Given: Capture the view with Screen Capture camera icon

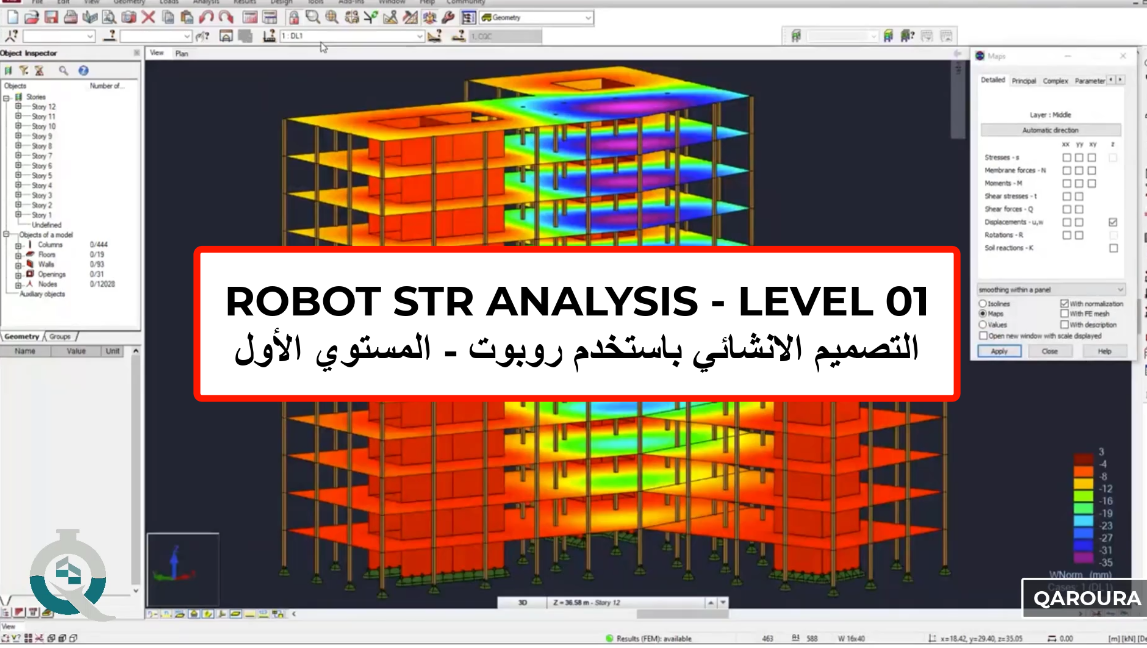Looking at the screenshot, I should coord(128,18).
